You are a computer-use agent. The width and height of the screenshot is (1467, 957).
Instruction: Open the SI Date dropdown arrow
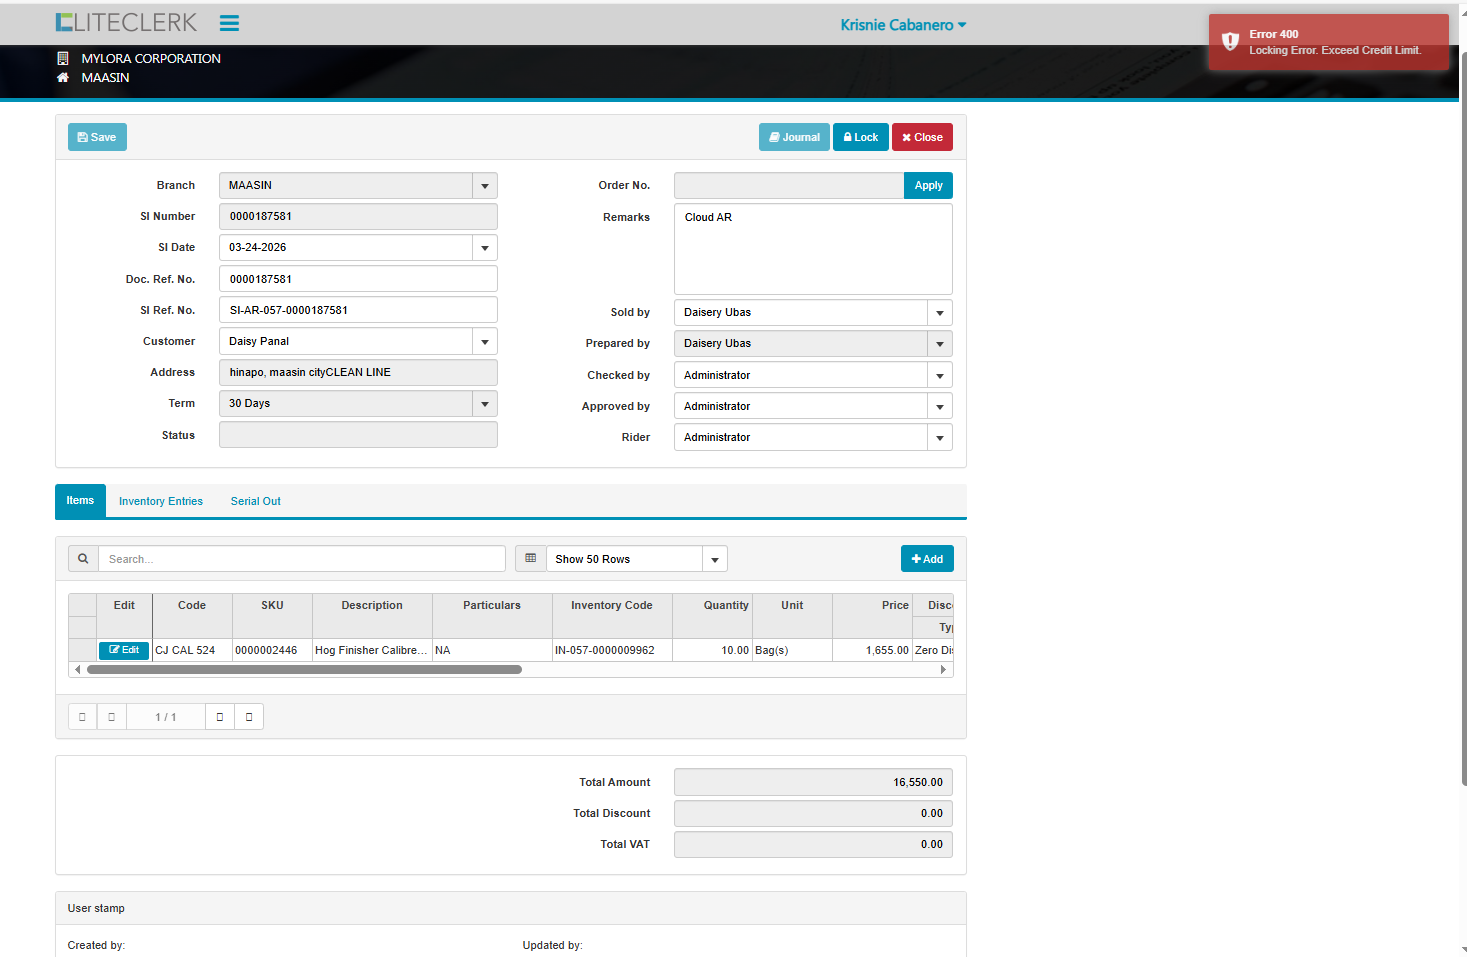[485, 248]
